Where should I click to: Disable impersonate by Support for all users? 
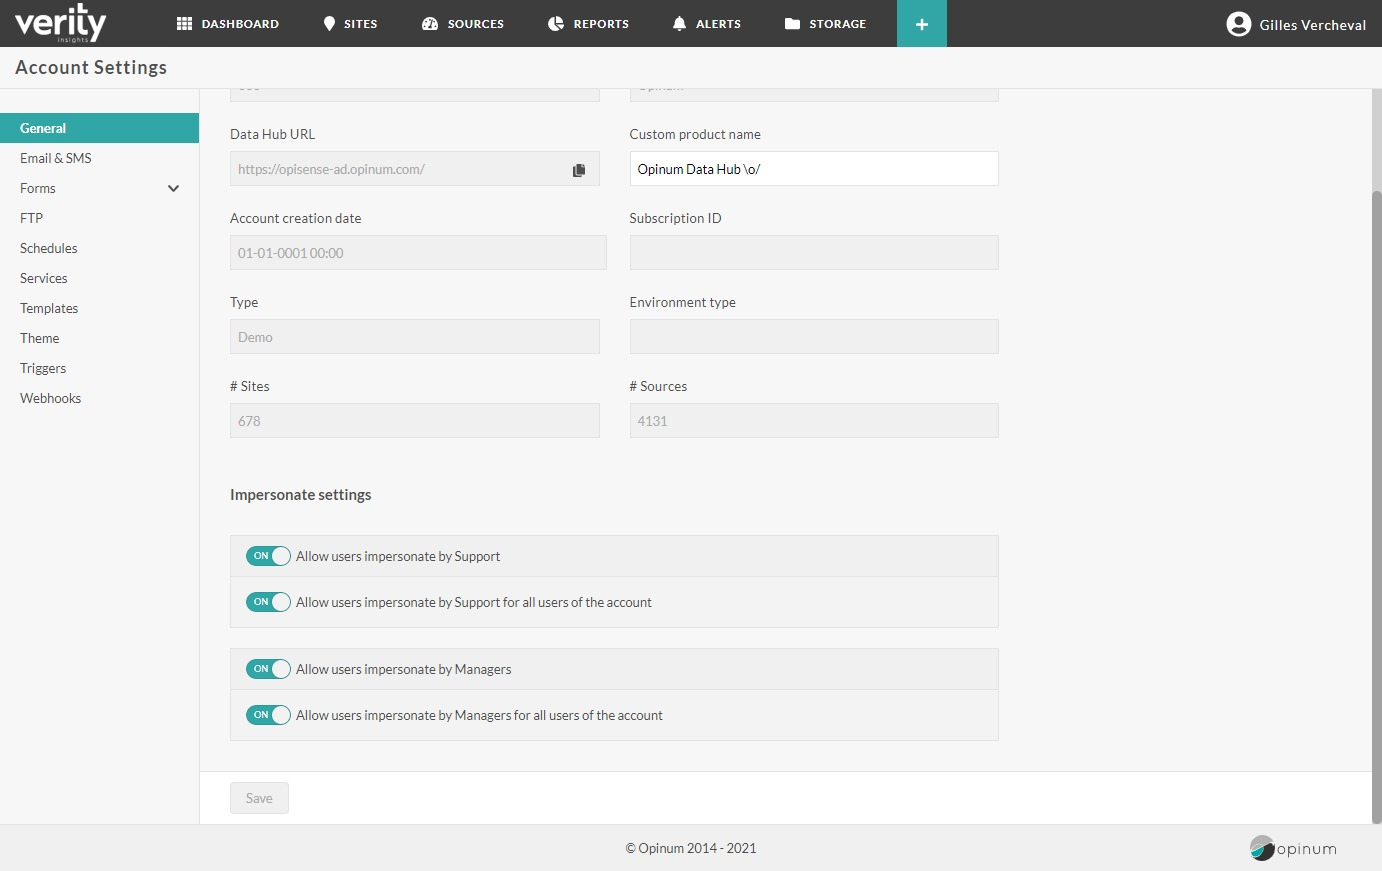[268, 602]
